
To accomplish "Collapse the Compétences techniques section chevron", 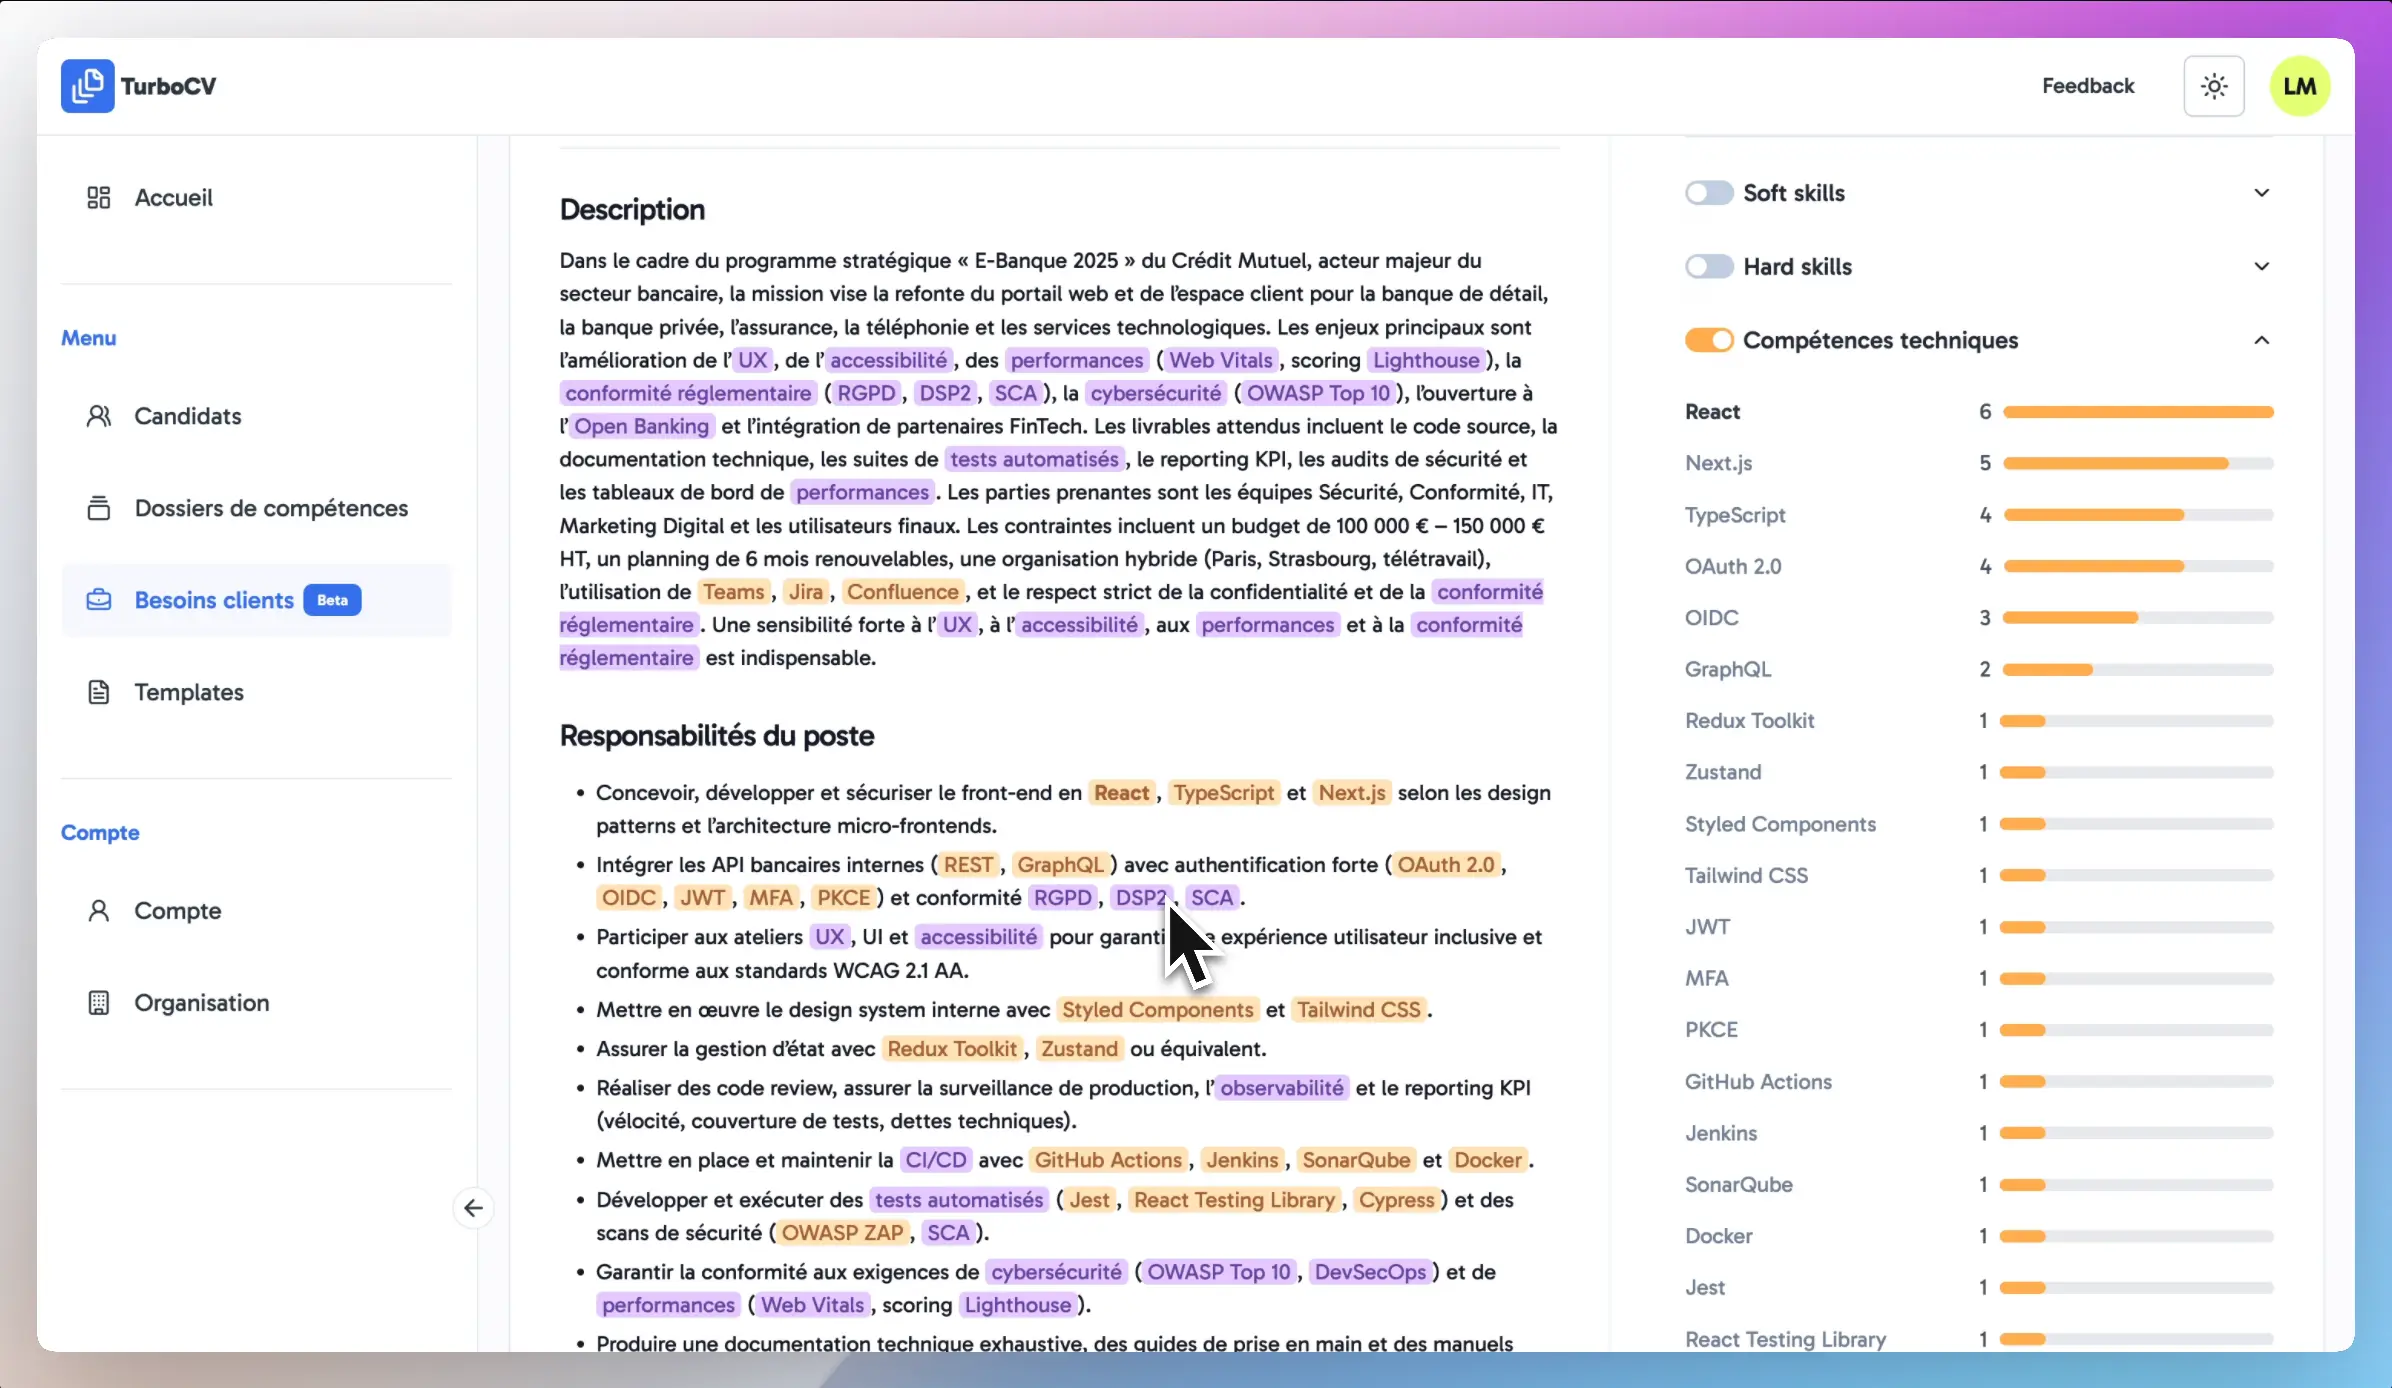I will coord(2261,340).
